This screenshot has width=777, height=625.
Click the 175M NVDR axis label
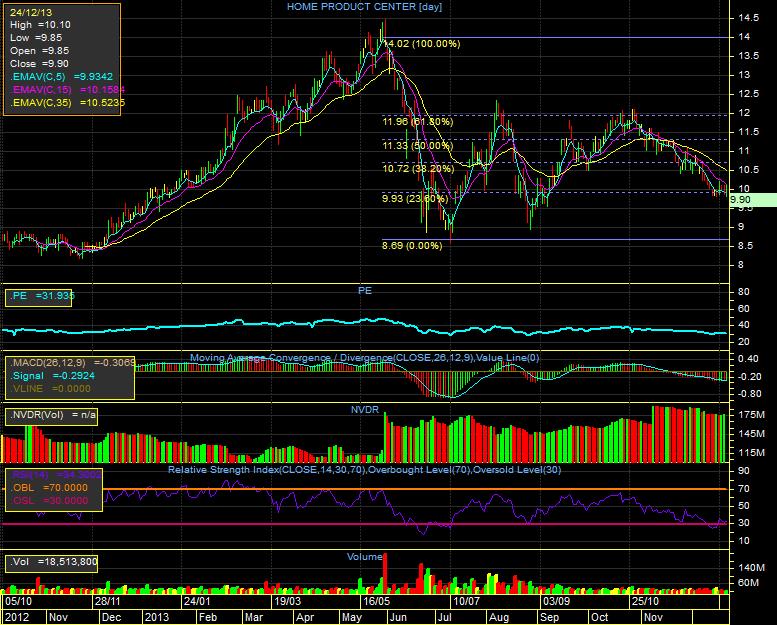751,414
